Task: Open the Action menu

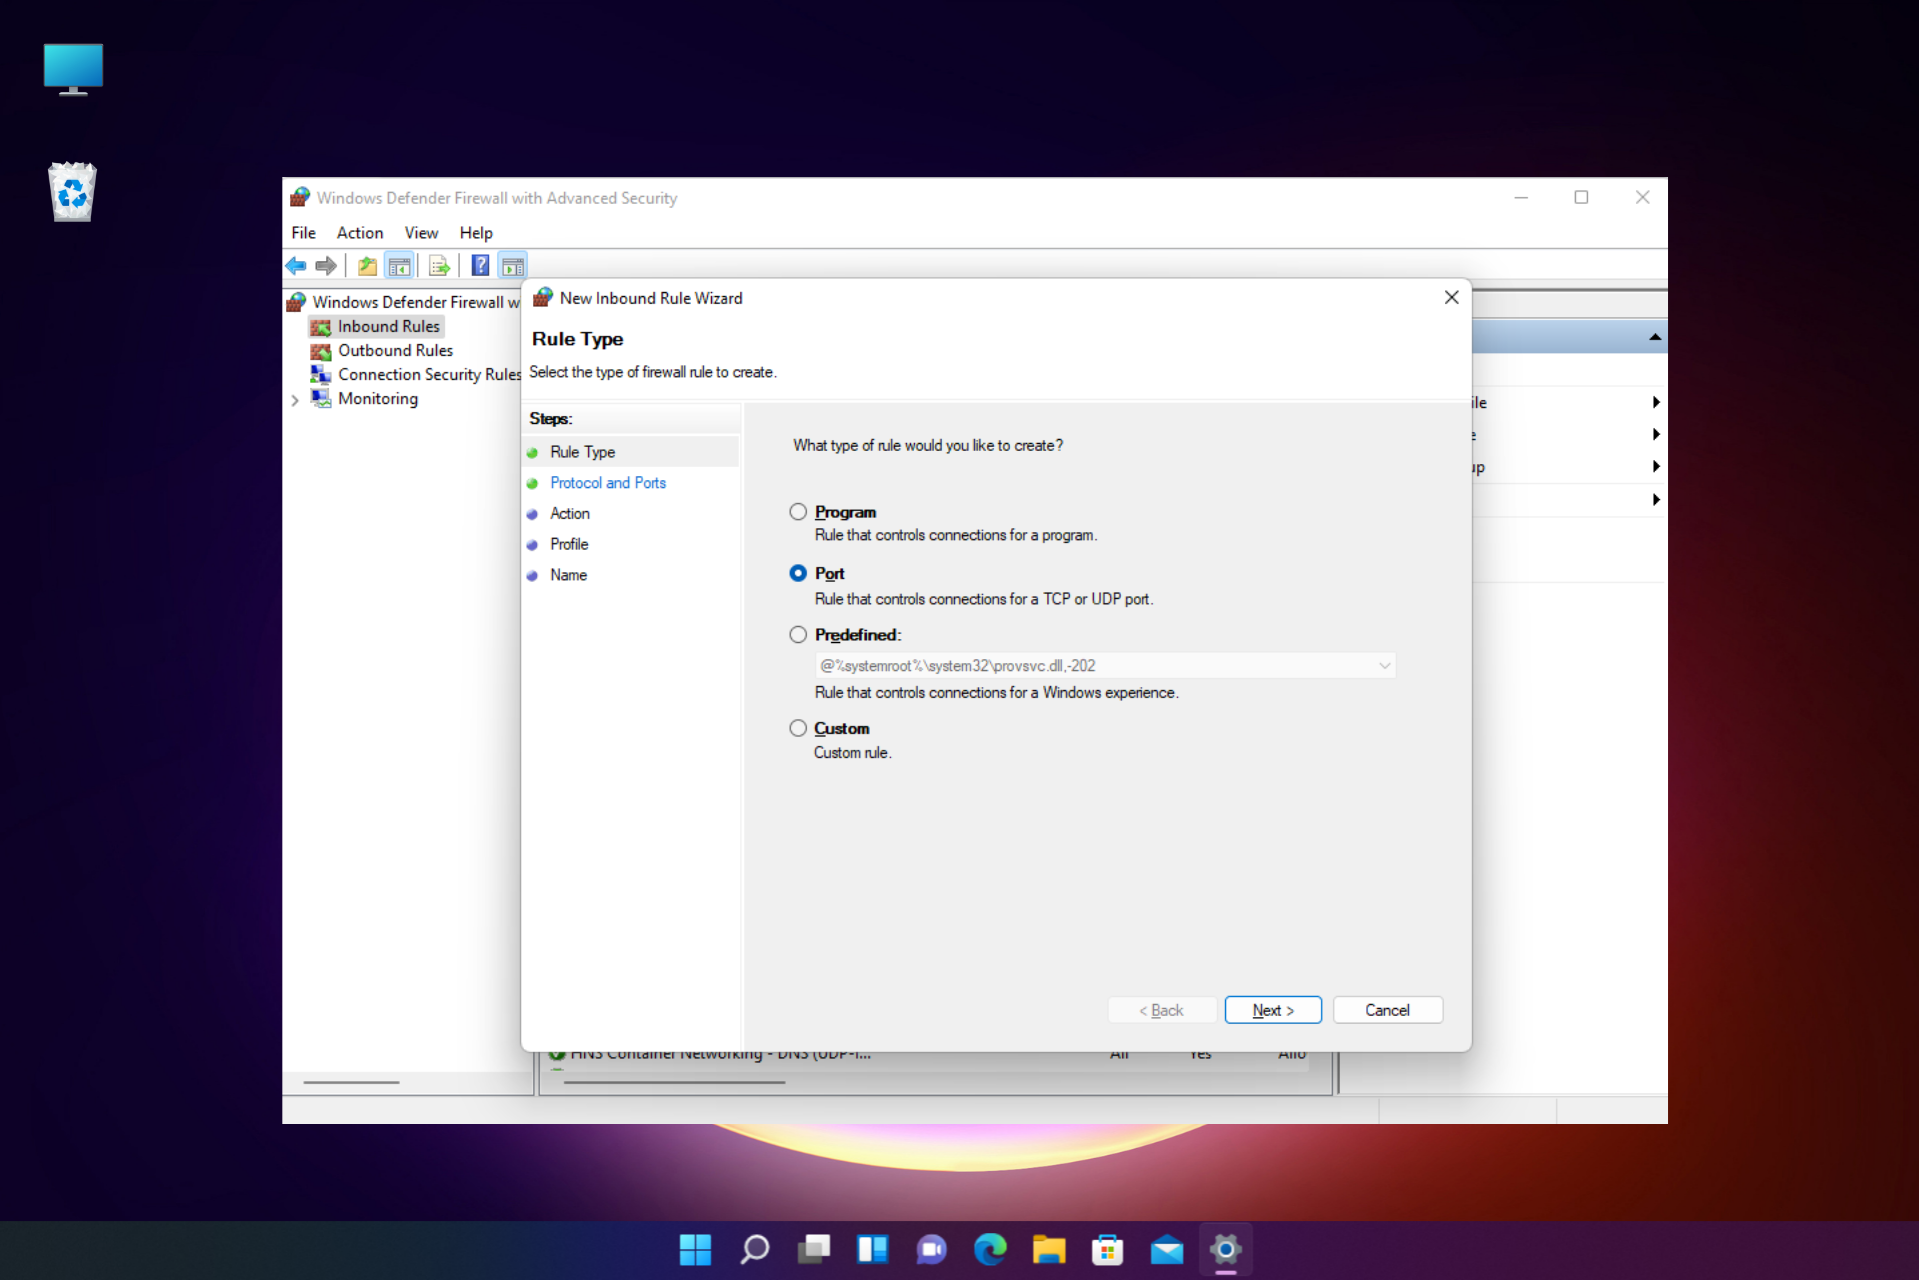Action: 359,232
